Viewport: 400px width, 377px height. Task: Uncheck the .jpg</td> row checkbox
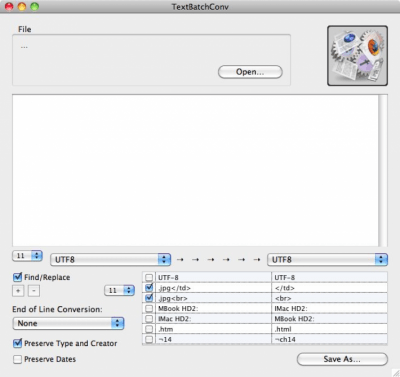click(x=149, y=288)
